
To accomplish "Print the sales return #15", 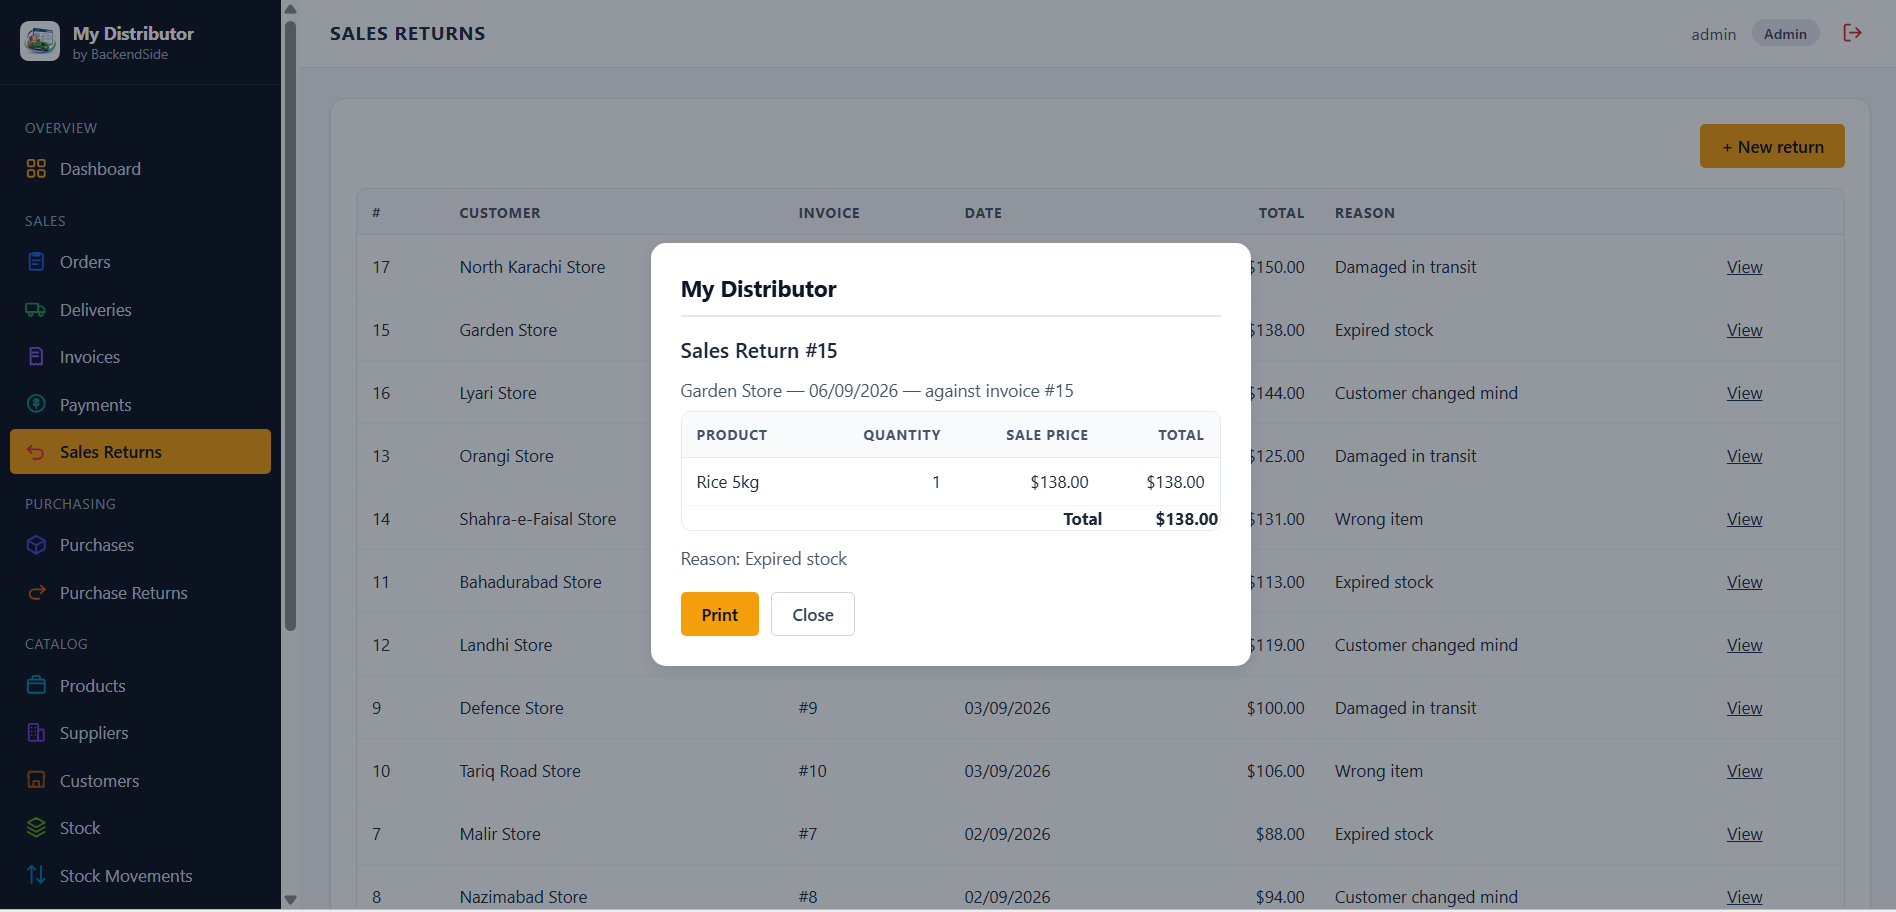I will pos(719,614).
